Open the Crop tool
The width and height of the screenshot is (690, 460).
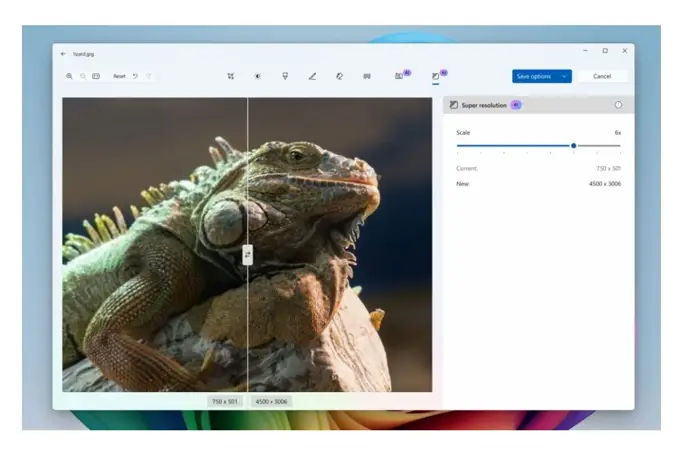231,76
